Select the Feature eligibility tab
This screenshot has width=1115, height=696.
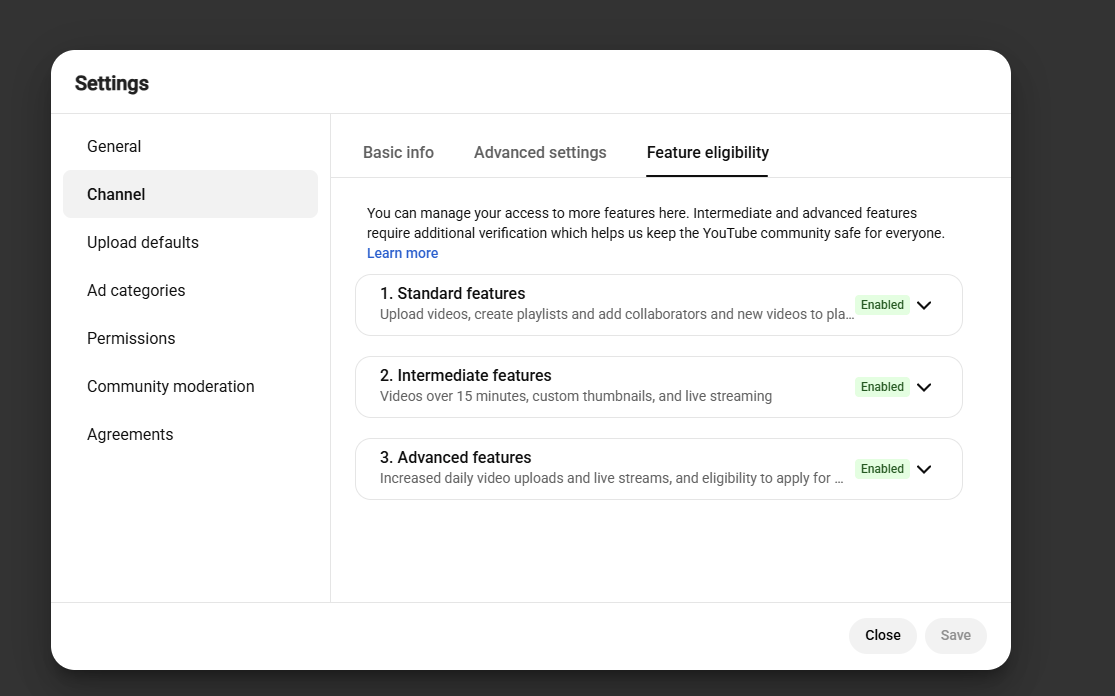(x=708, y=152)
